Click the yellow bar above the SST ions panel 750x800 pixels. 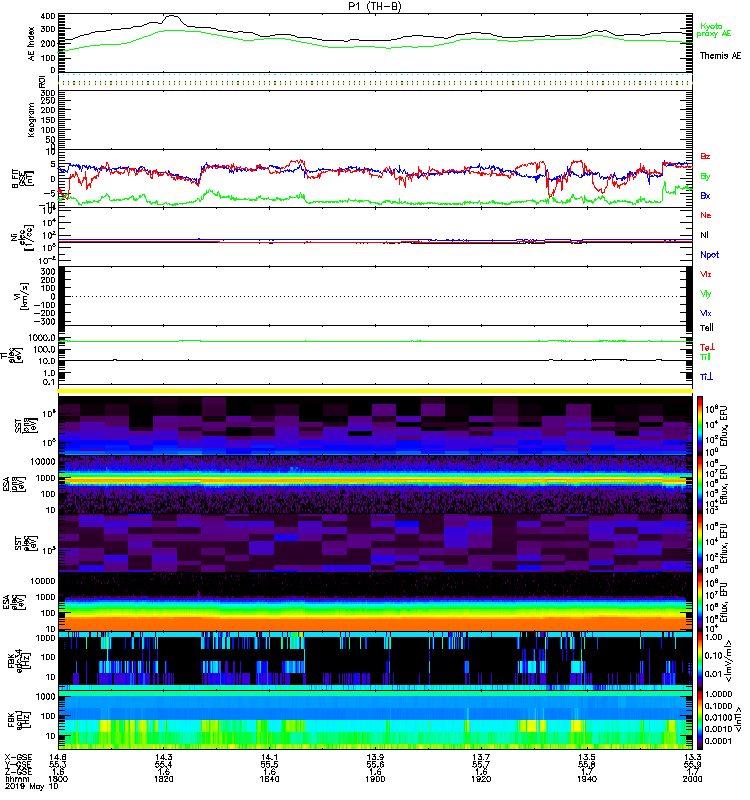coord(375,391)
